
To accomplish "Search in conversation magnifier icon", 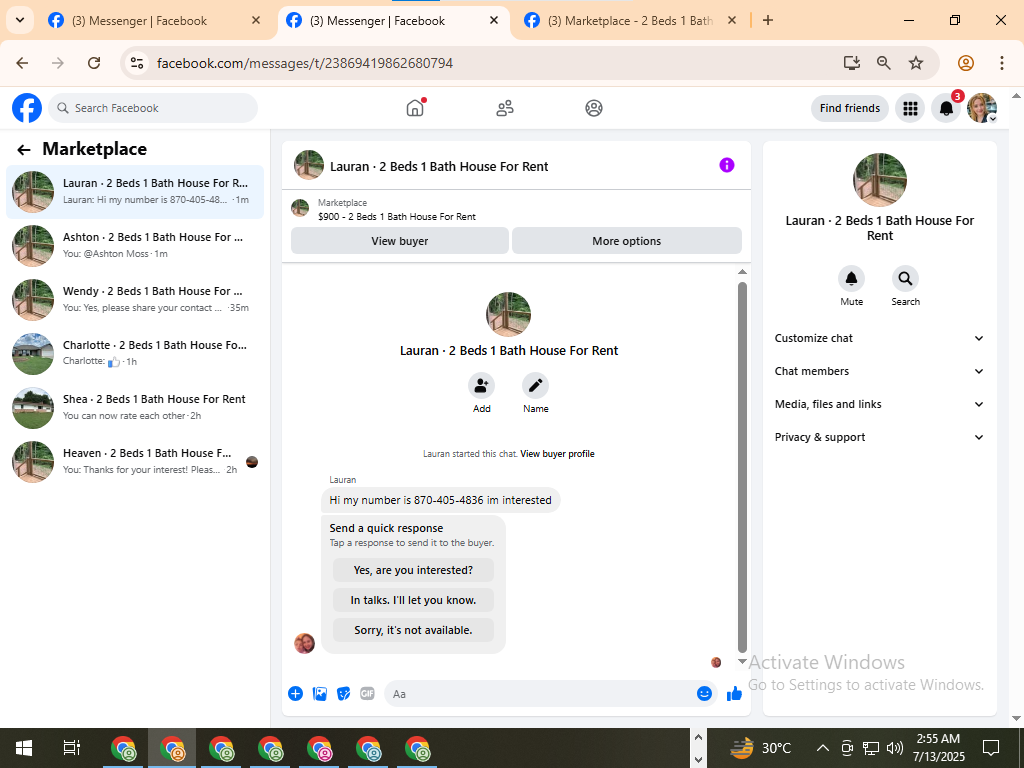I will click(905, 279).
